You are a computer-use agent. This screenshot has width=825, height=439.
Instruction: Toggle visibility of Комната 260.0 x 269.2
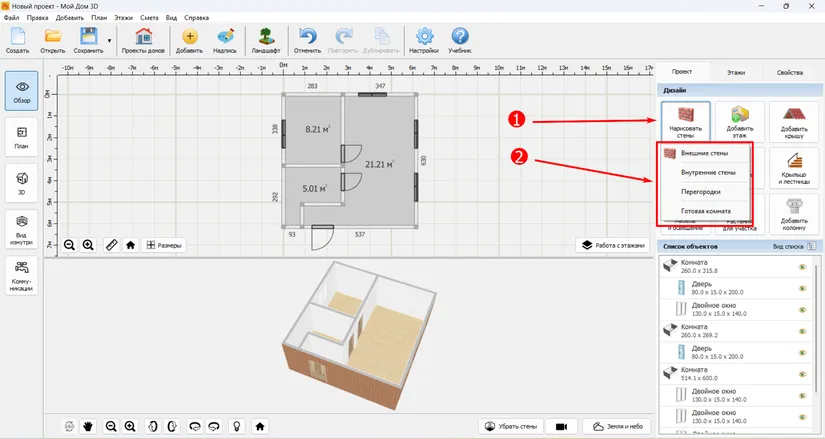tap(802, 331)
